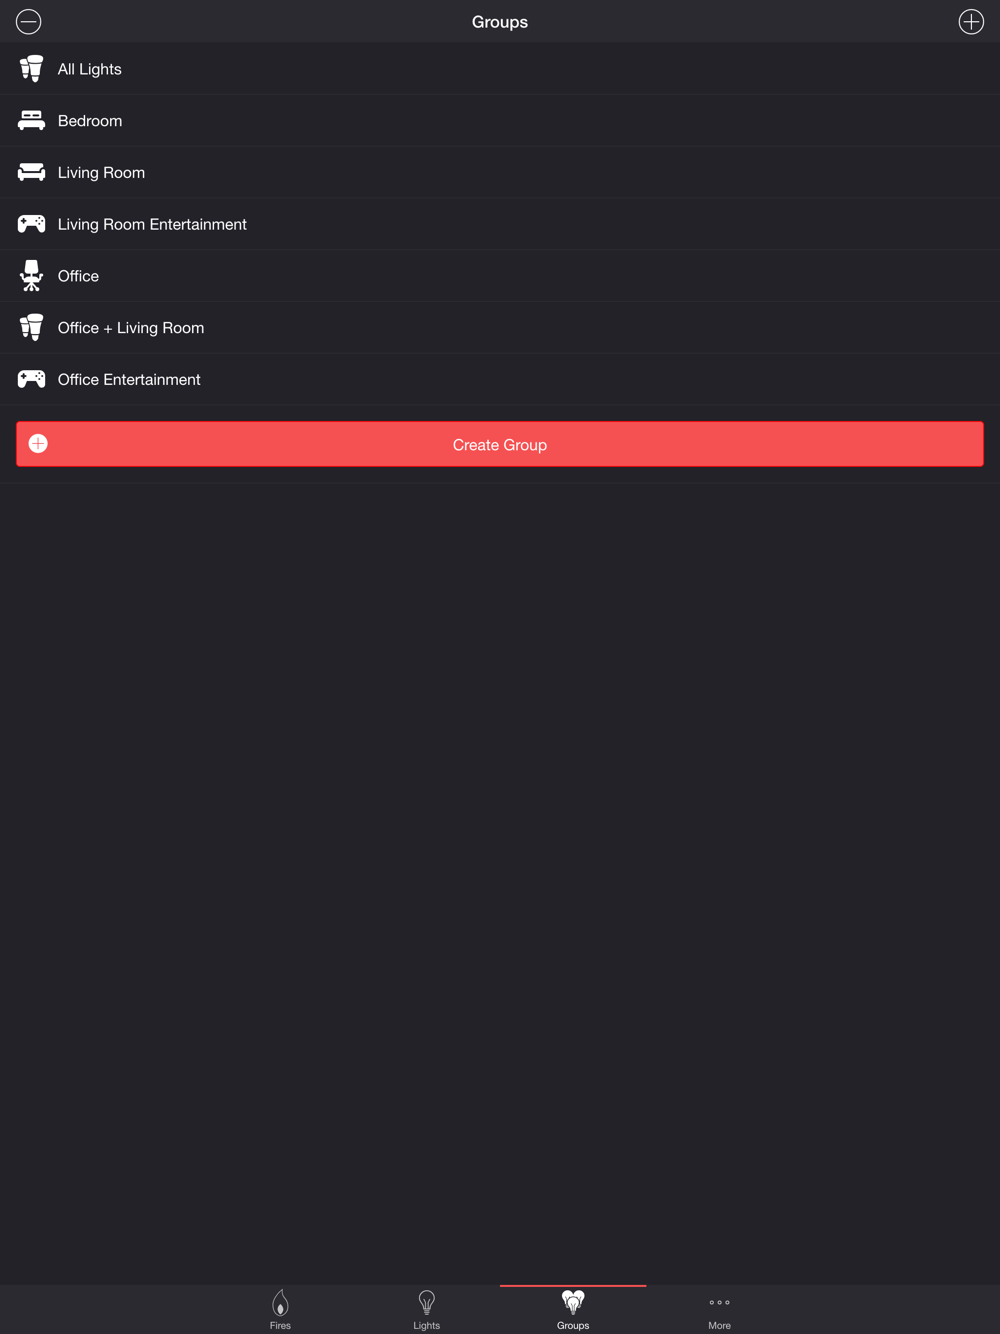Open the More tab

coord(719,1309)
